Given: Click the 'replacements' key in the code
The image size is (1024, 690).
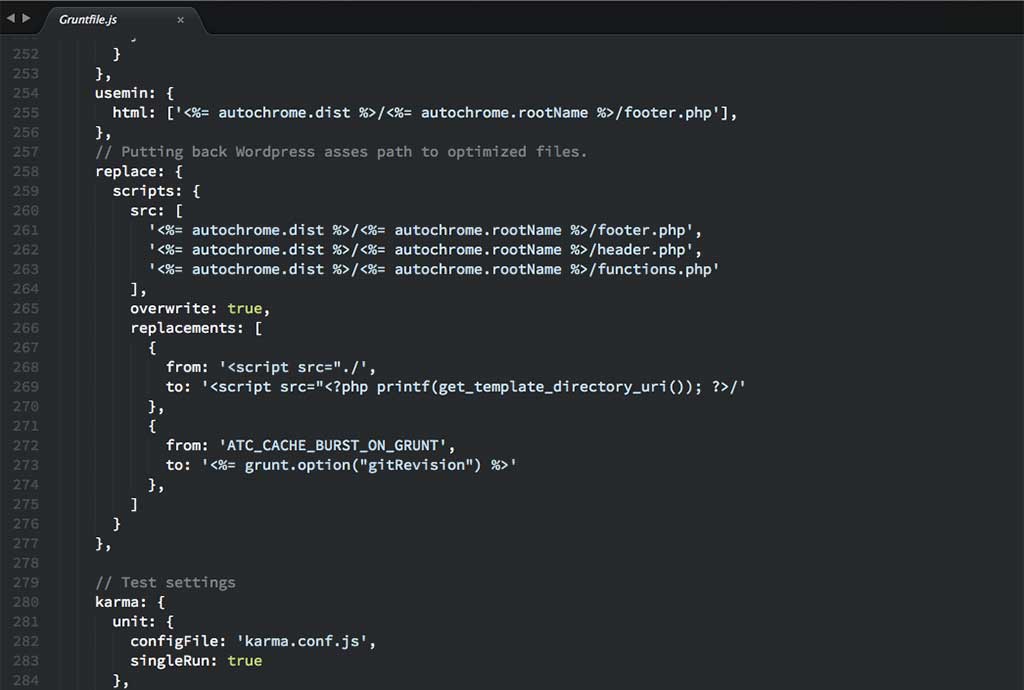Looking at the screenshot, I should point(186,328).
